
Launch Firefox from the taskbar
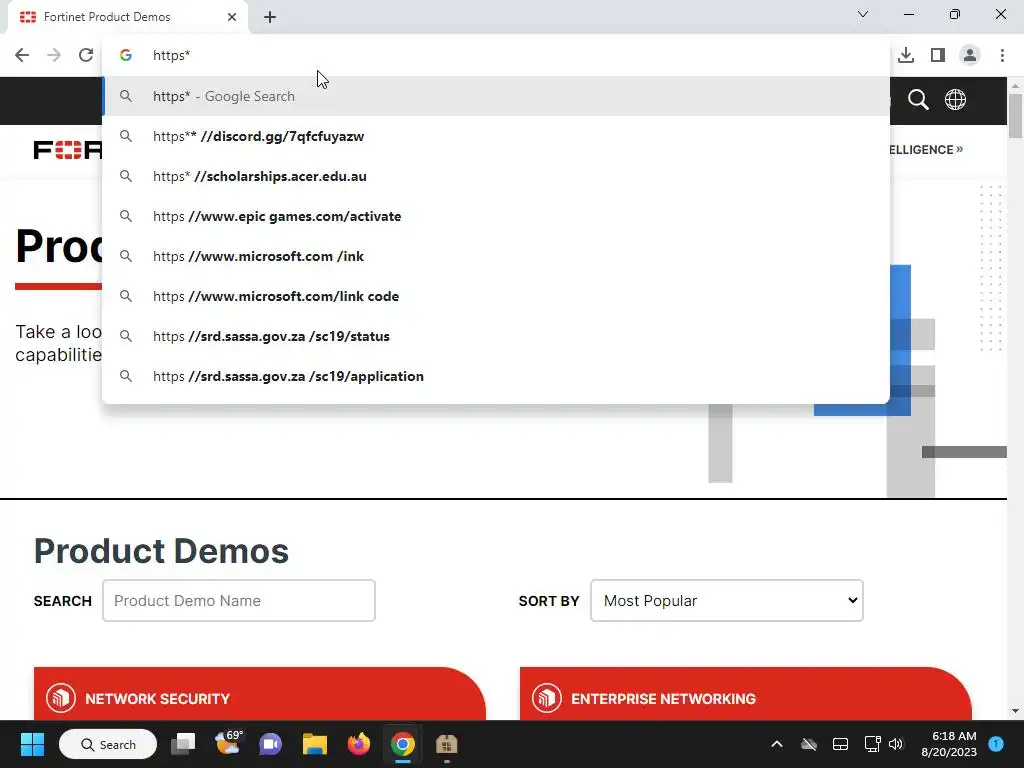tap(359, 744)
